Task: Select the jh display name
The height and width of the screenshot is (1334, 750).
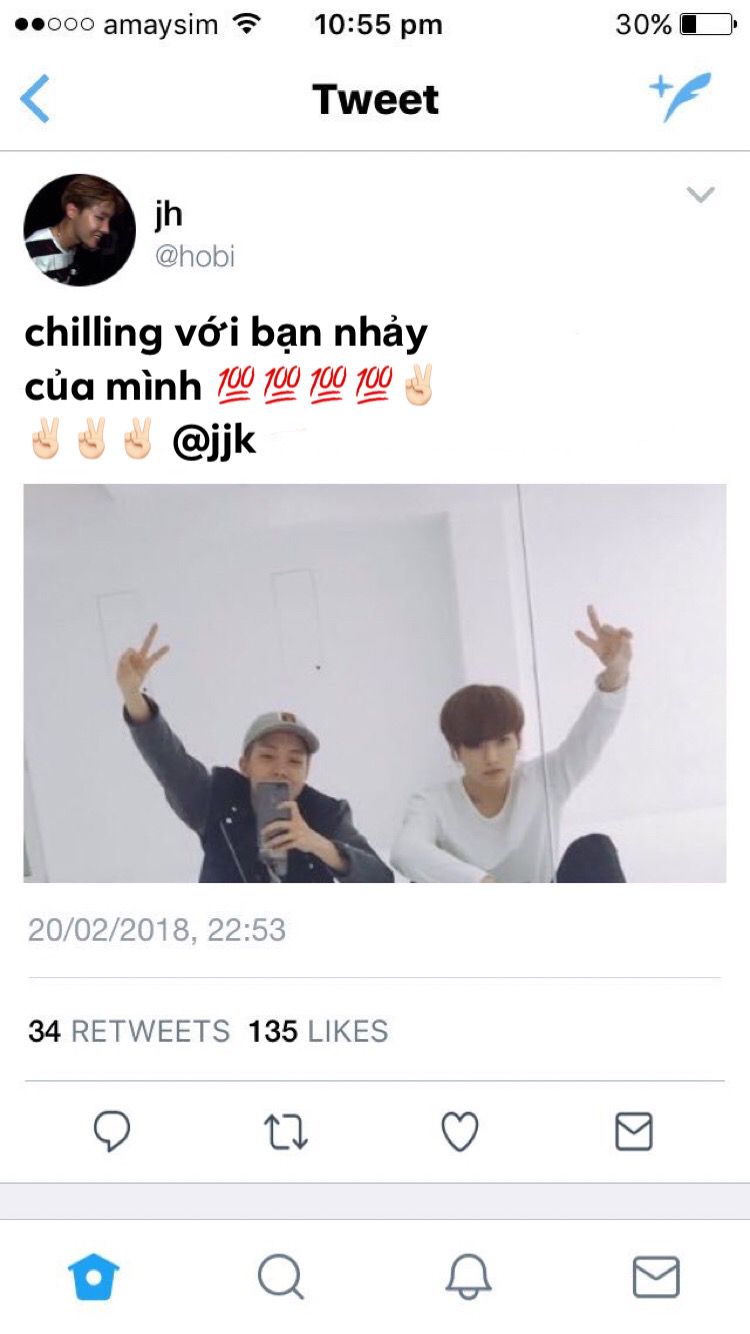Action: click(168, 214)
